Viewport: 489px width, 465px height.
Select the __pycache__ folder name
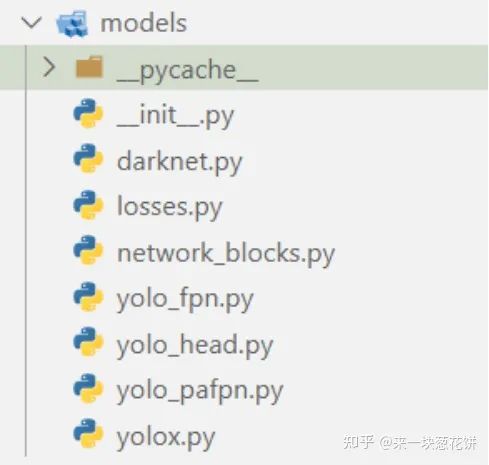[x=188, y=71]
